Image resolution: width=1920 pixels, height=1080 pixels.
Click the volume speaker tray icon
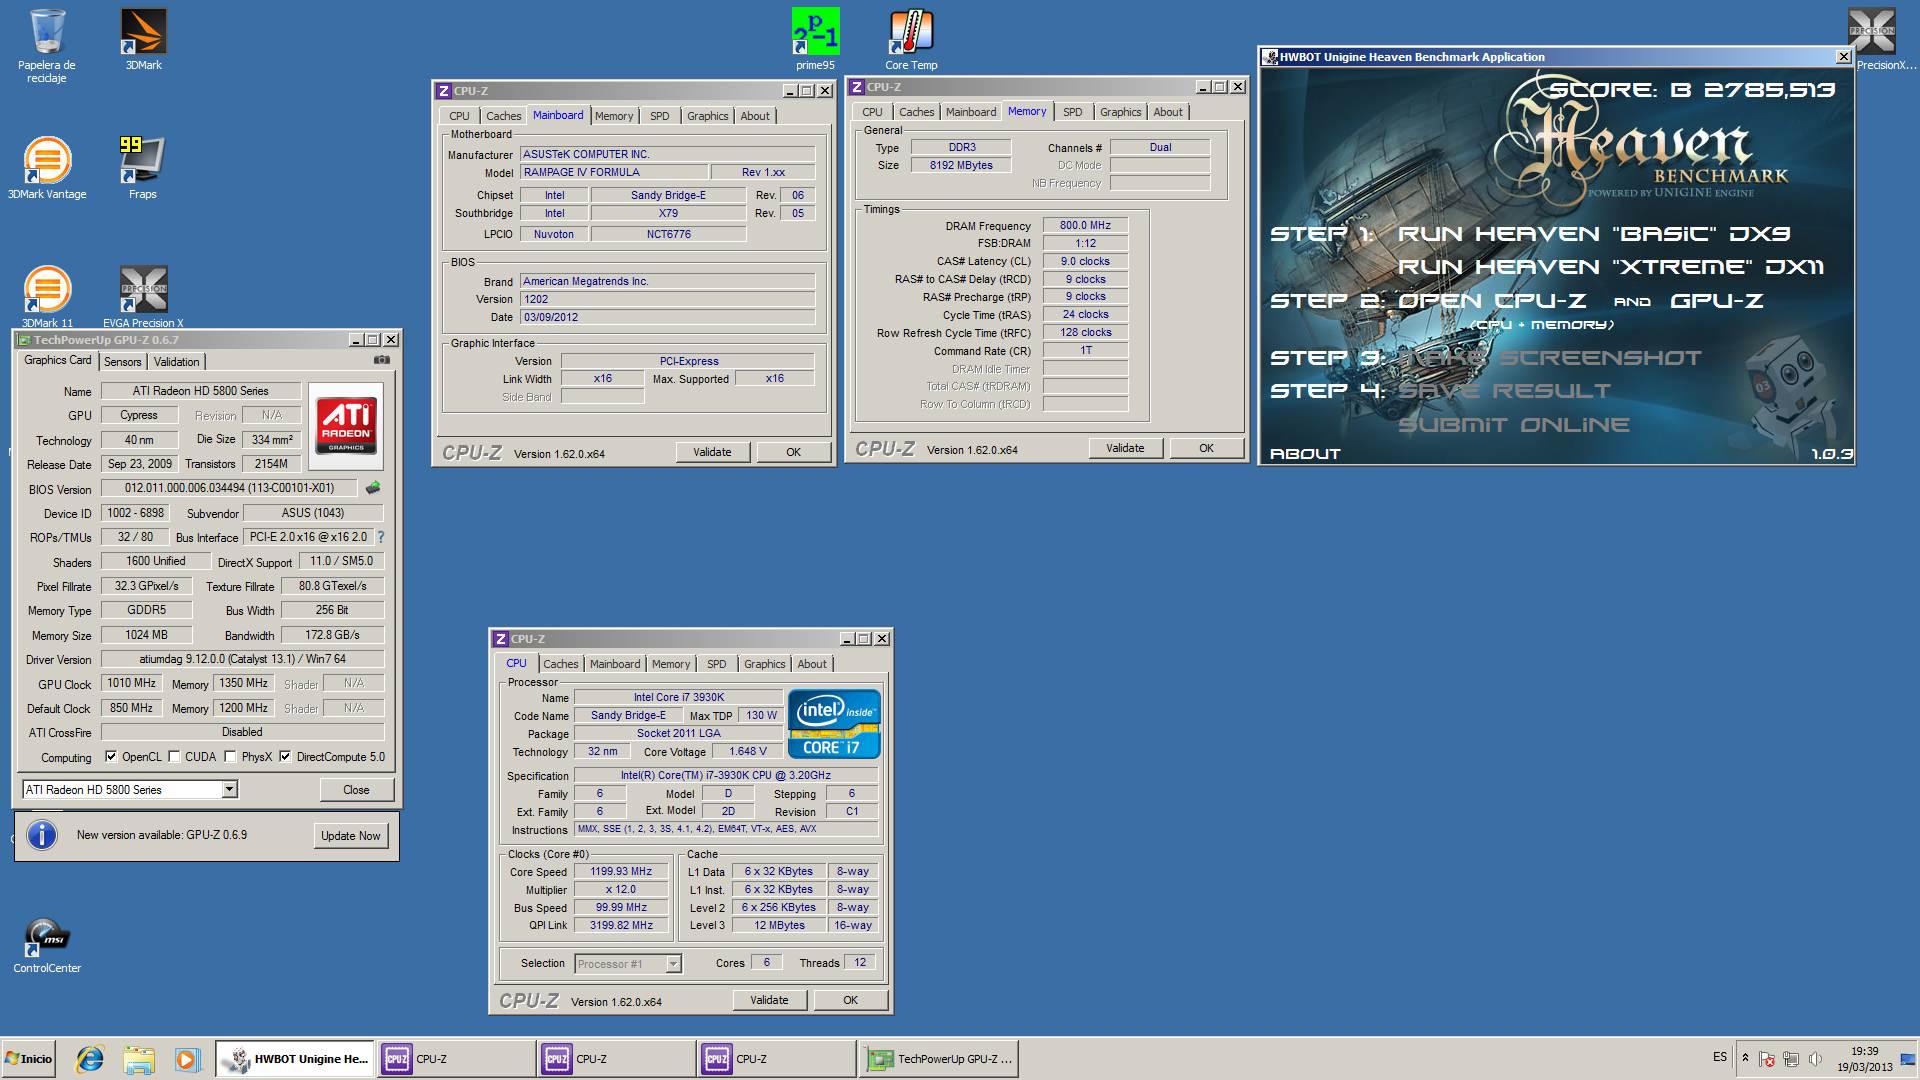point(1815,1058)
